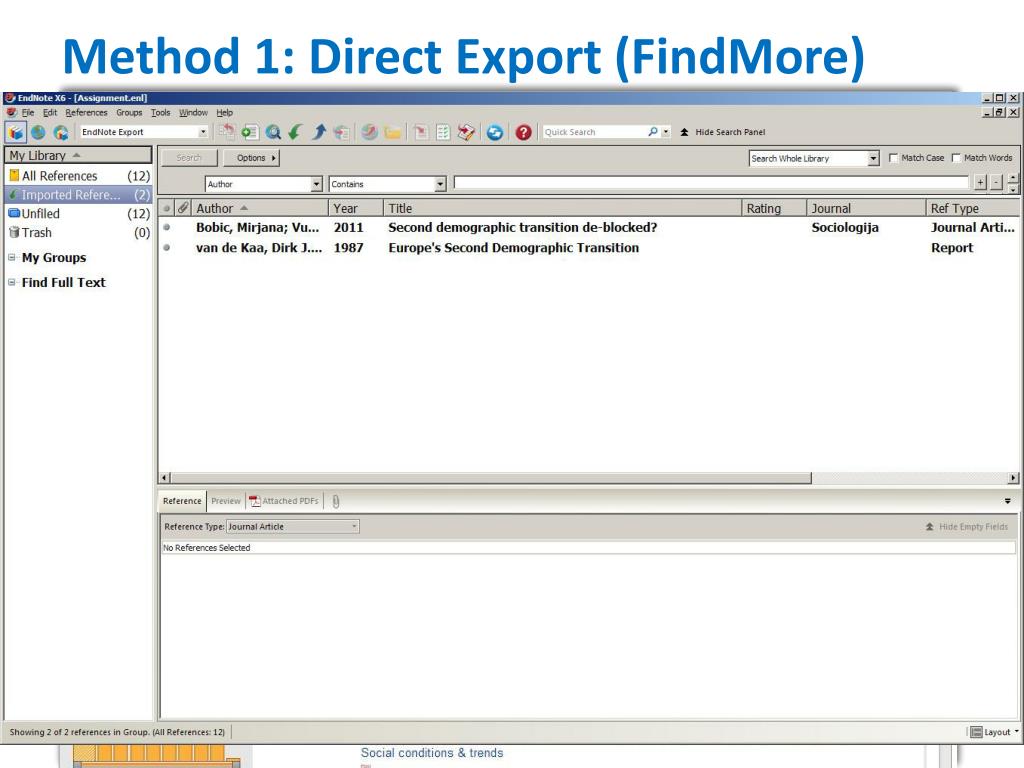
Task: Switch to the Attached PDFs tab
Action: coord(284,501)
